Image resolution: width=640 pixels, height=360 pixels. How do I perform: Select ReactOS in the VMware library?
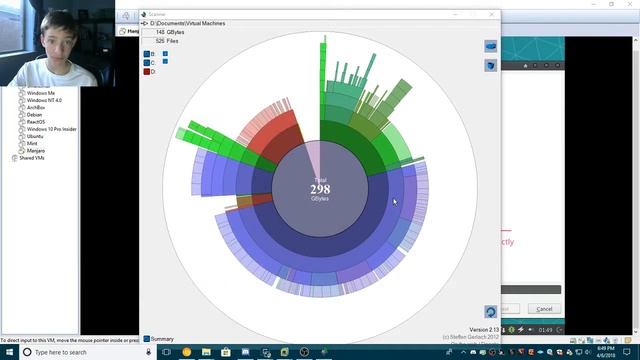(x=36, y=122)
